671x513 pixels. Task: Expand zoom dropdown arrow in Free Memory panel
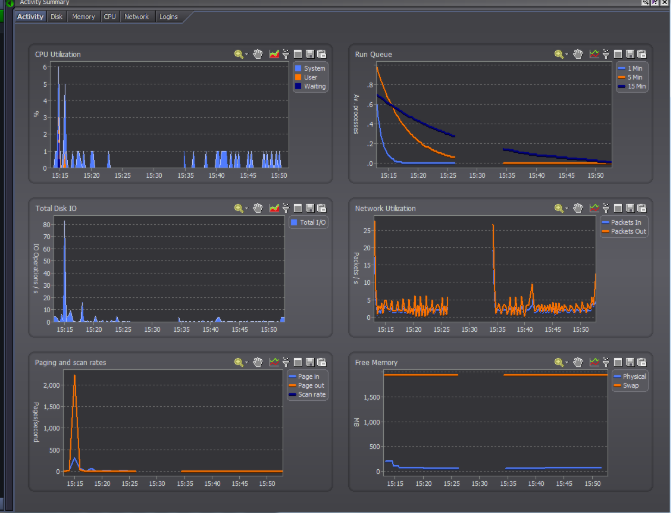click(x=566, y=363)
